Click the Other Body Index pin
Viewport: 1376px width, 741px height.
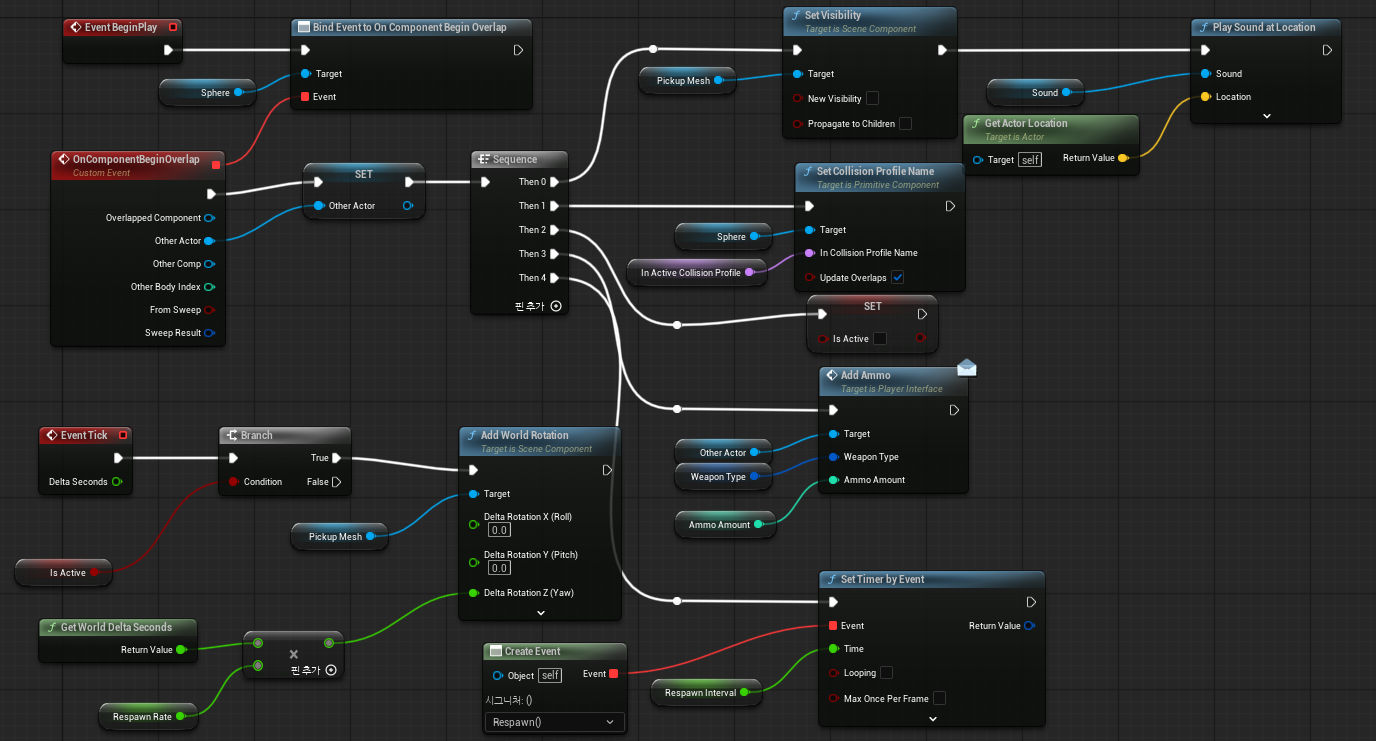tap(210, 287)
